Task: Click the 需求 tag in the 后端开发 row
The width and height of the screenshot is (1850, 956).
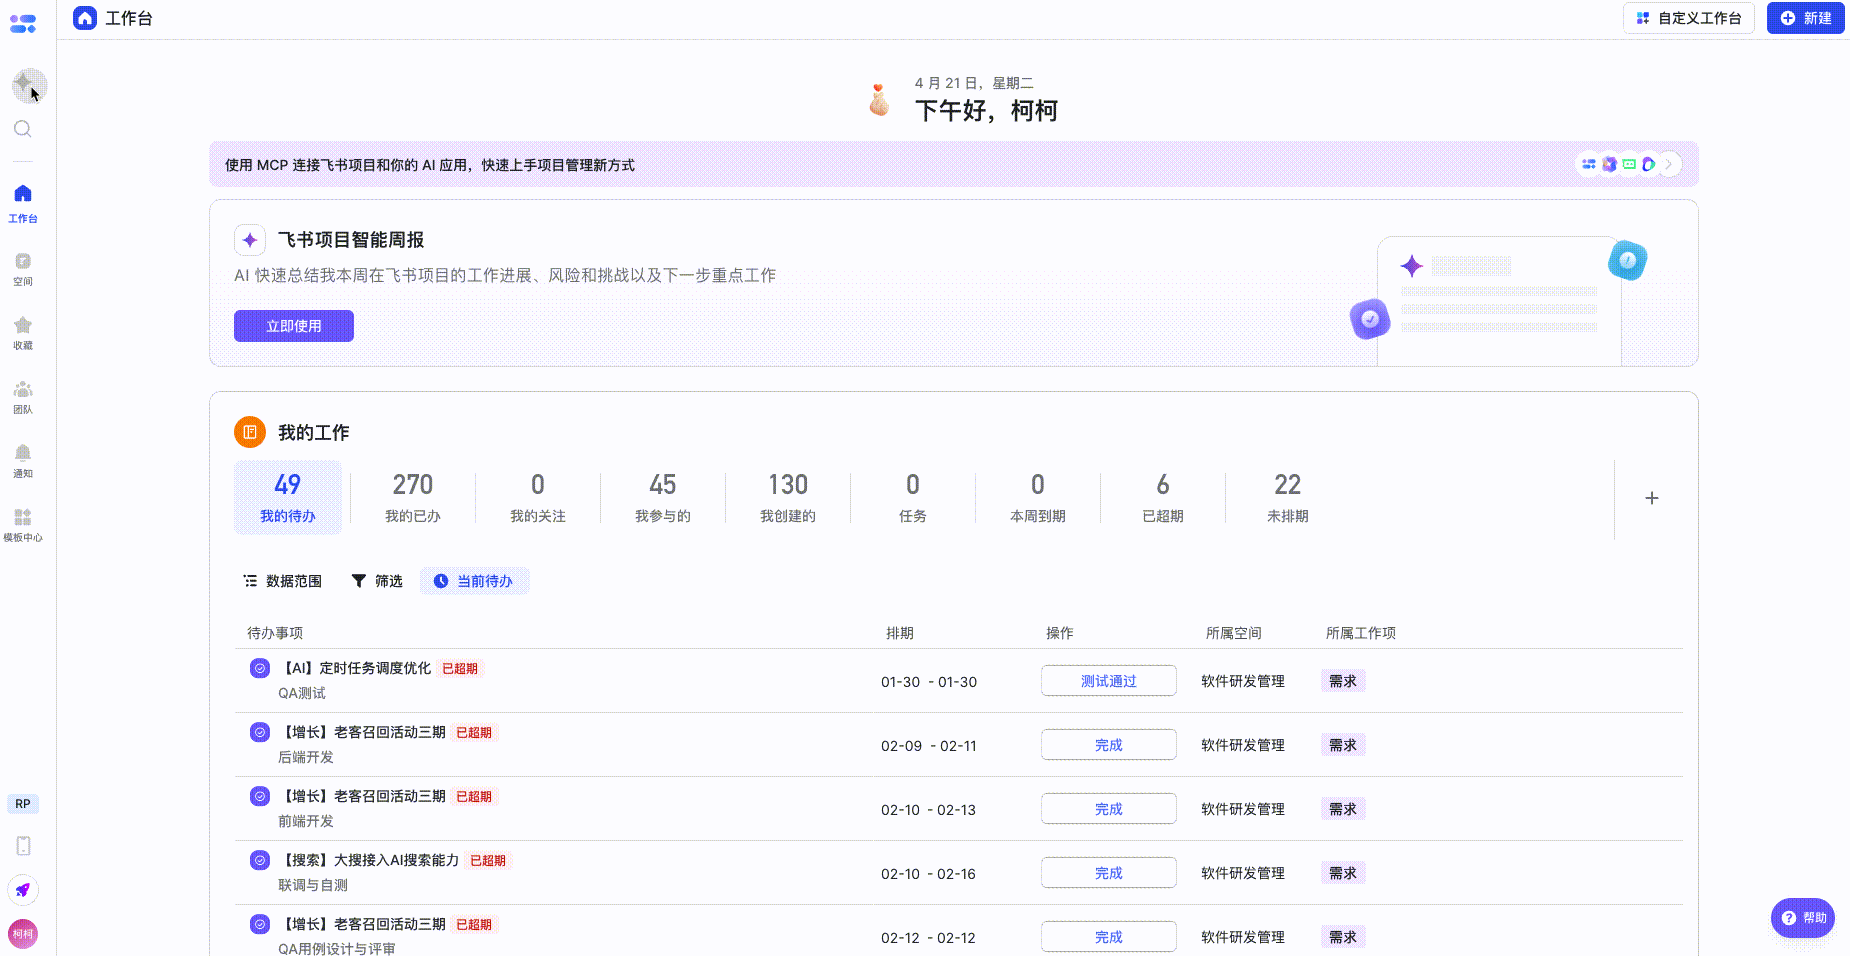Action: pyautogui.click(x=1343, y=745)
